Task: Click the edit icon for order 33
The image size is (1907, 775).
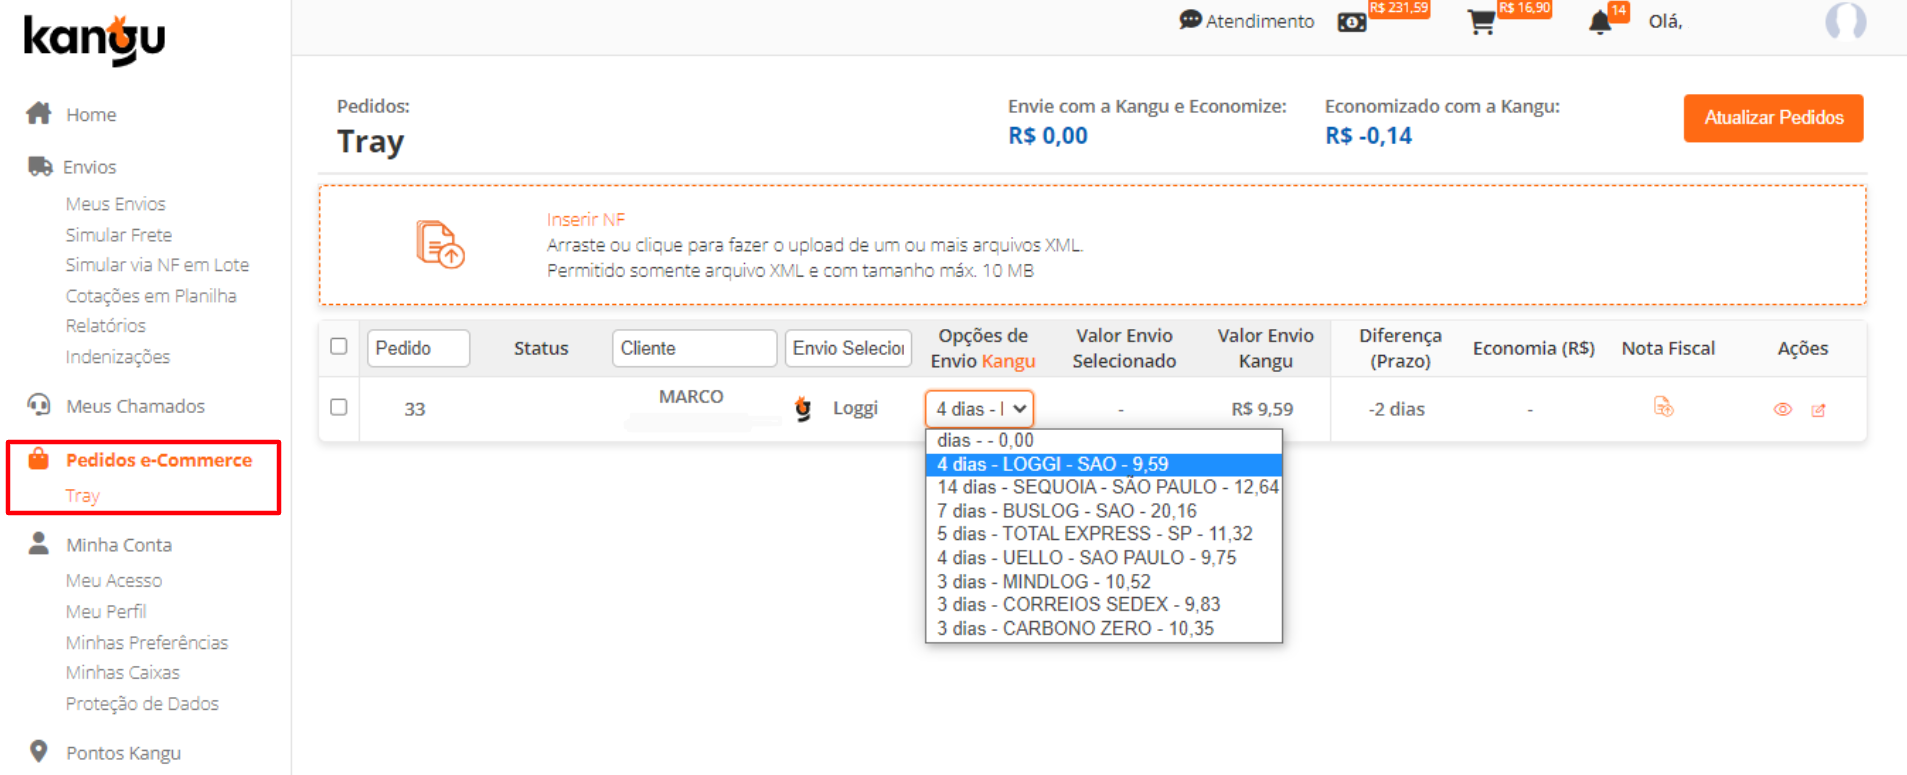Action: click(x=1818, y=410)
